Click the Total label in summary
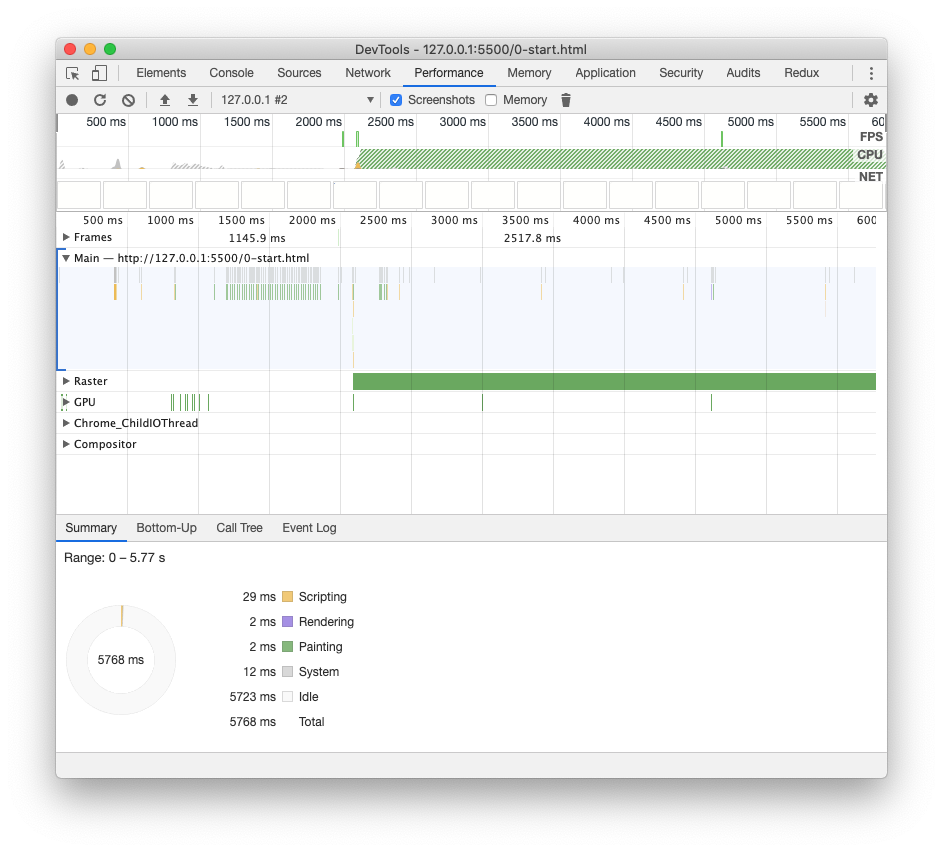The width and height of the screenshot is (943, 852). (312, 722)
